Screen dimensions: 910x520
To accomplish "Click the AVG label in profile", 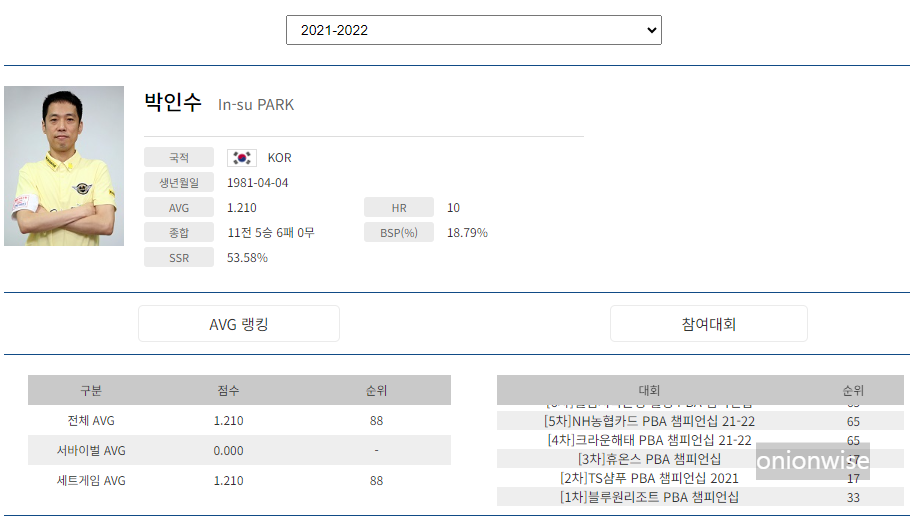I will (x=179, y=208).
